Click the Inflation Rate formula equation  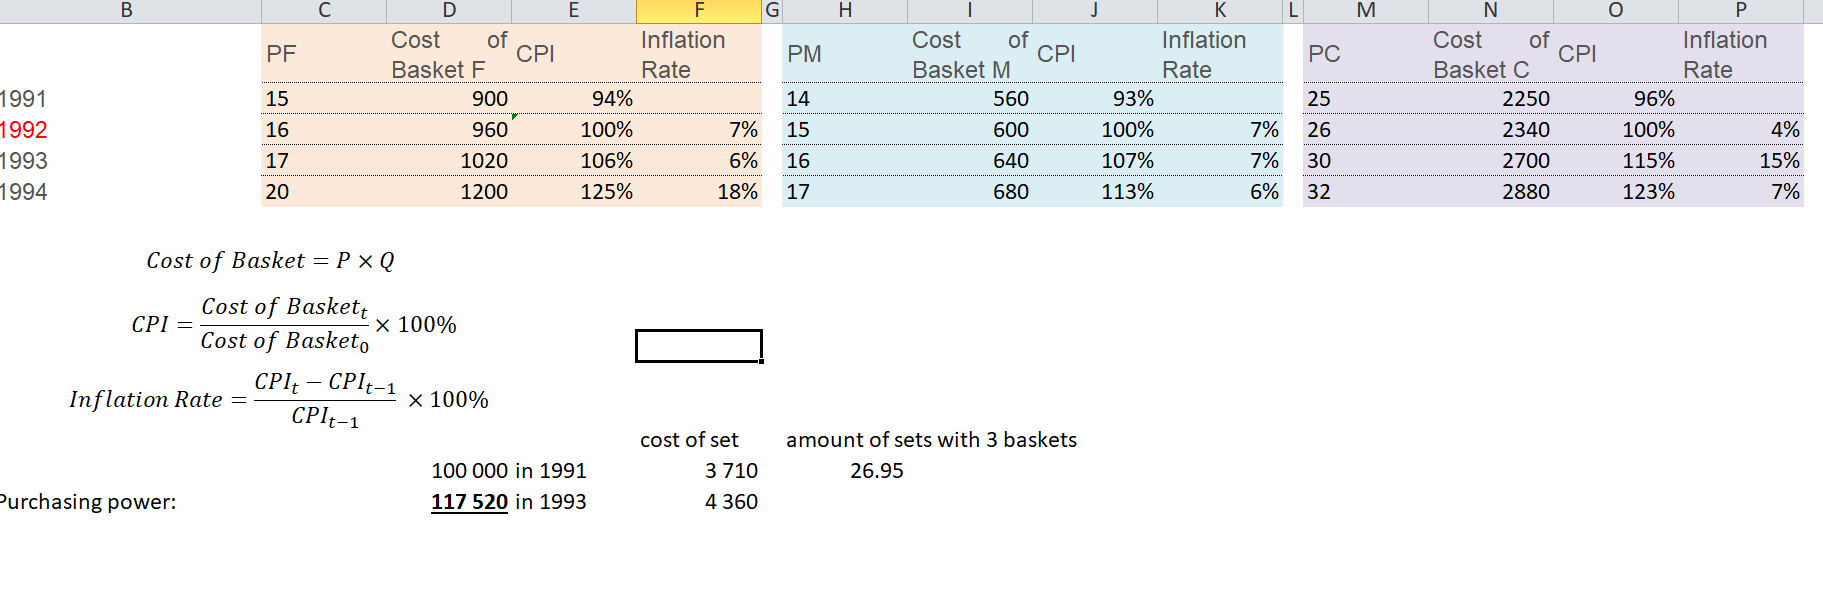pos(279,400)
